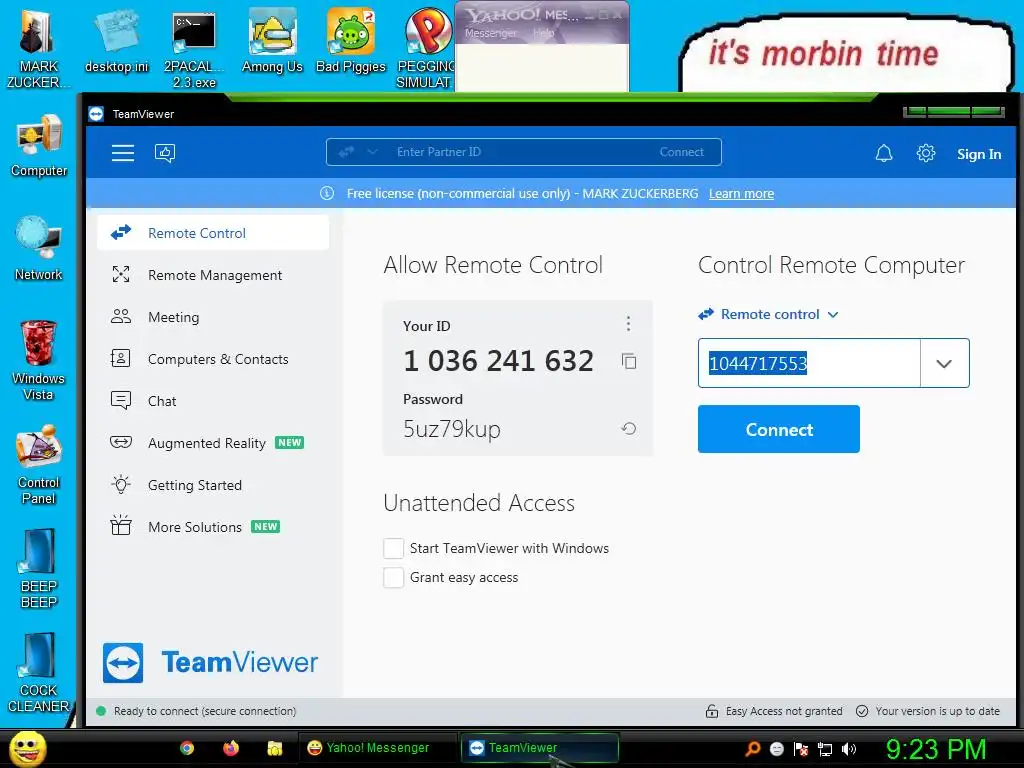Click the version check mark icon
The image size is (1024, 768).
[862, 711]
